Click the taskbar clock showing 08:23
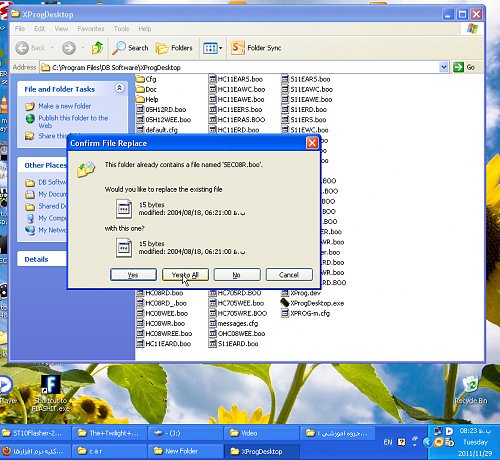Viewport: 500px width, 460px height. point(475,431)
